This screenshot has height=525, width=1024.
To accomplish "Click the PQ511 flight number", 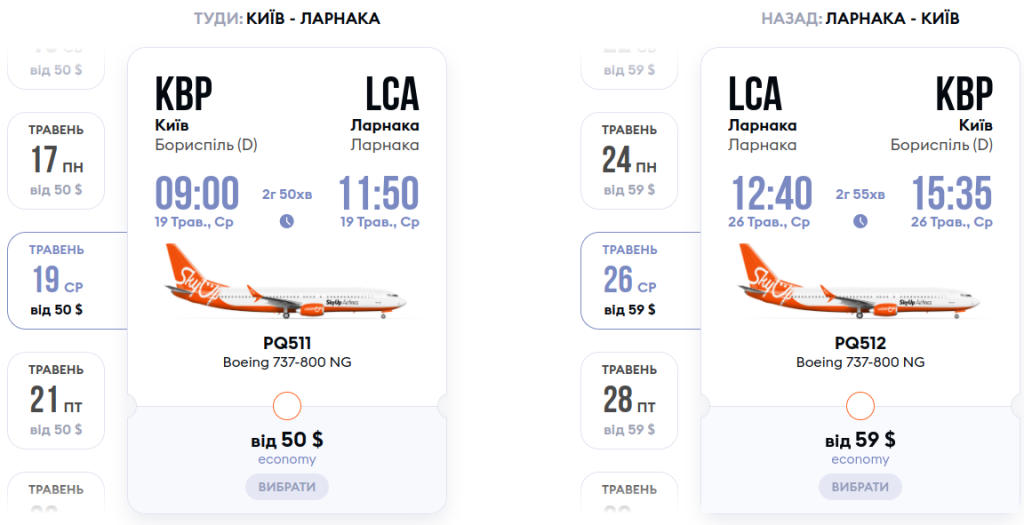I will [287, 343].
